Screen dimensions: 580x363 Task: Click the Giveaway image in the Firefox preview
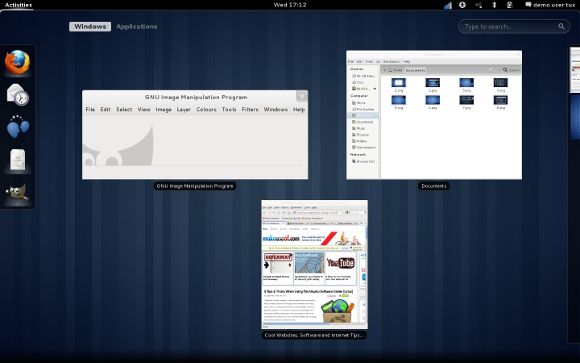click(x=278, y=263)
